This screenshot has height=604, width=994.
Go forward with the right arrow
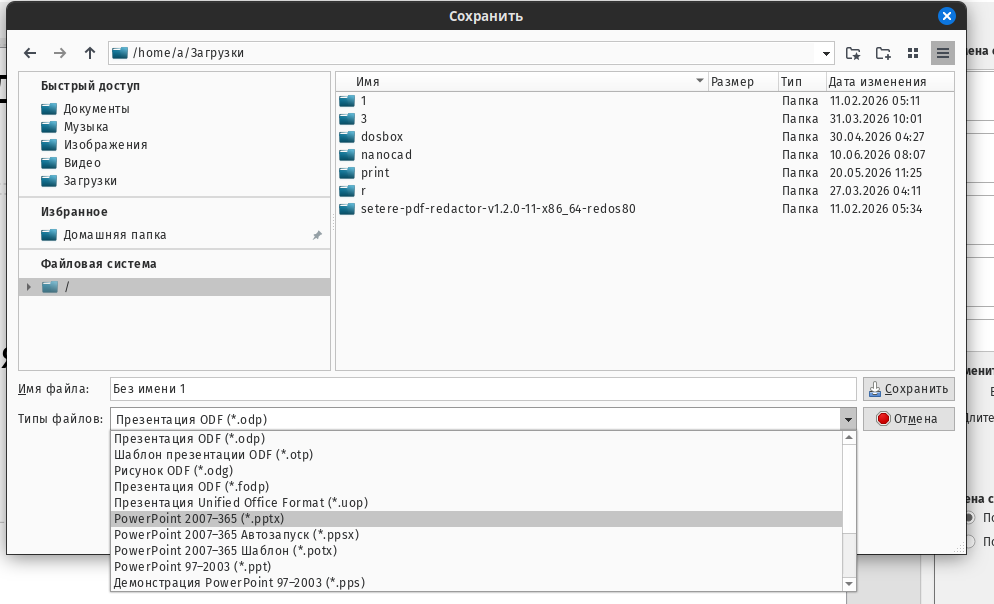(60, 53)
